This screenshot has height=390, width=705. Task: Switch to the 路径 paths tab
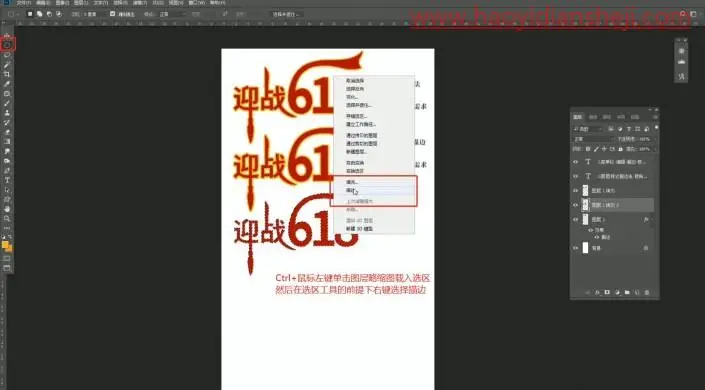[607, 117]
